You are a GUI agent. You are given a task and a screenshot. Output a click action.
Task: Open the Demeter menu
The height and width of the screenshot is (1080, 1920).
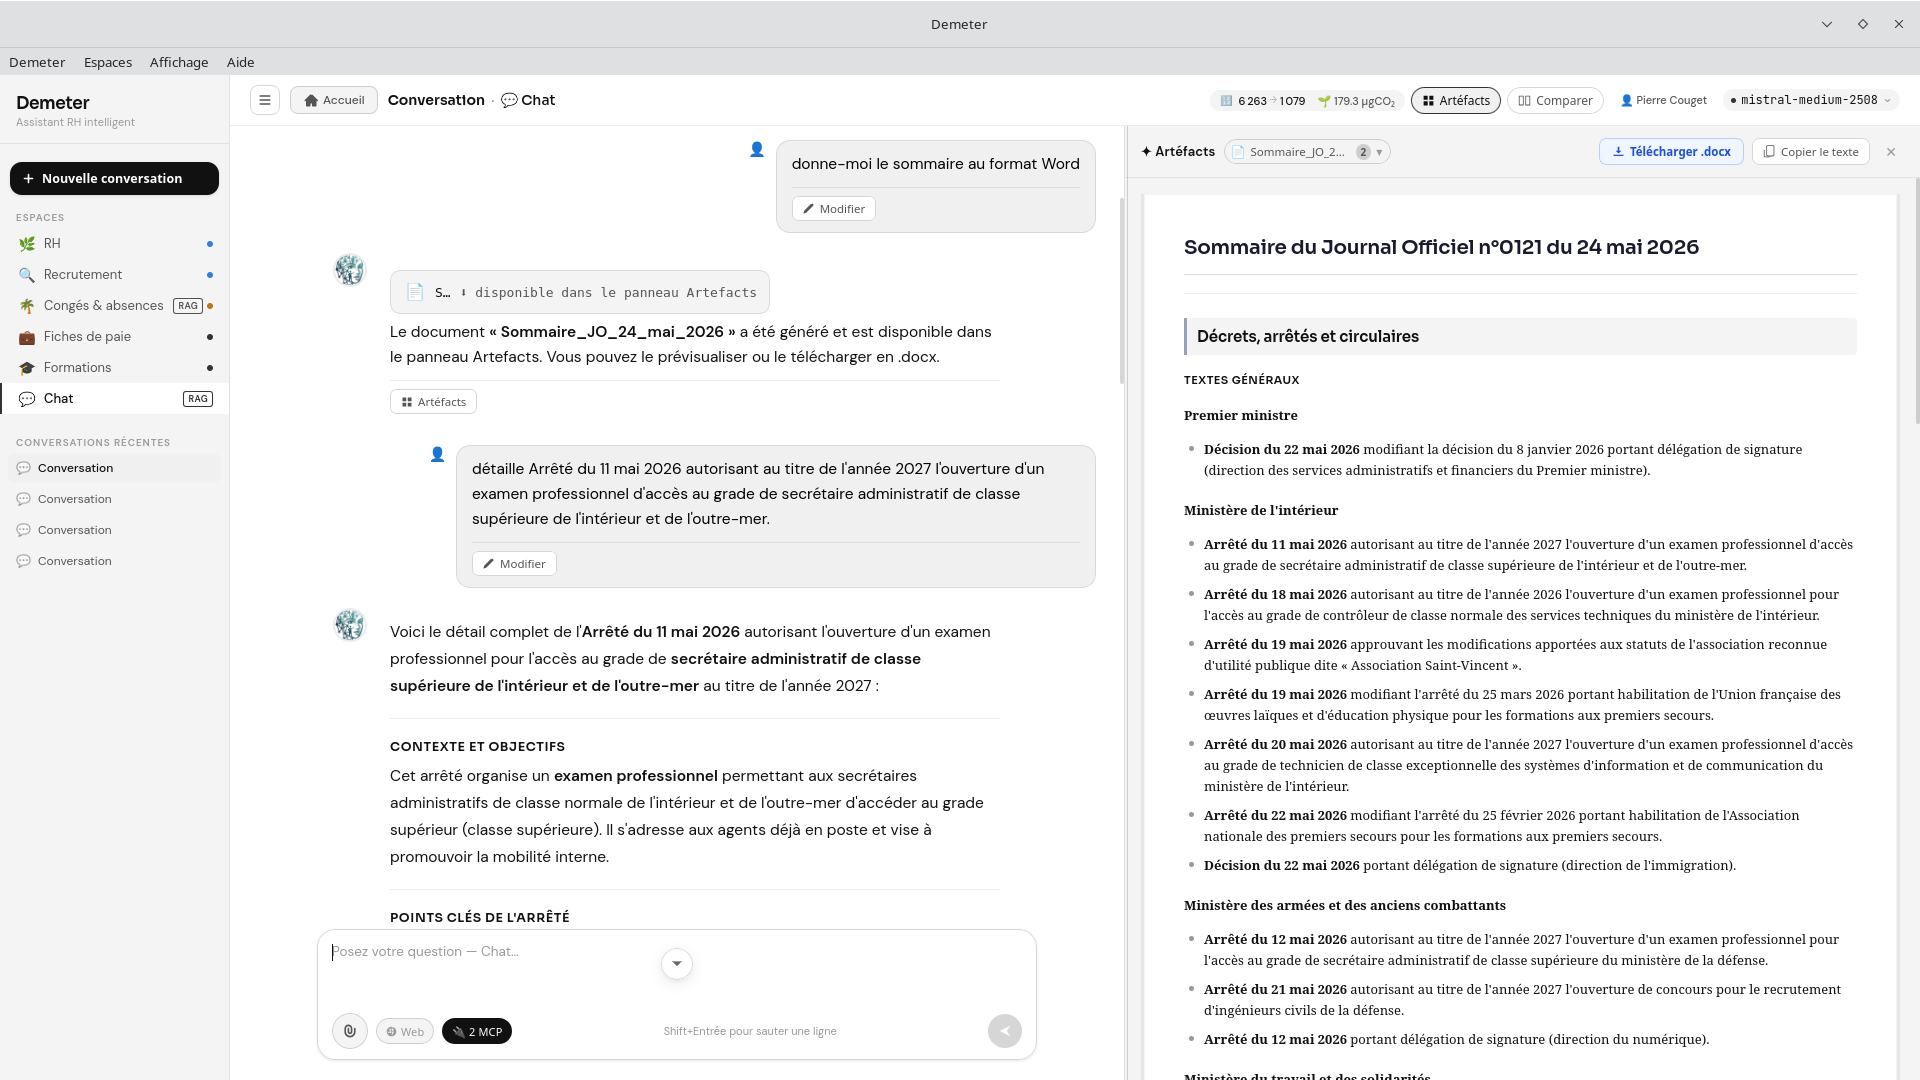tap(37, 62)
